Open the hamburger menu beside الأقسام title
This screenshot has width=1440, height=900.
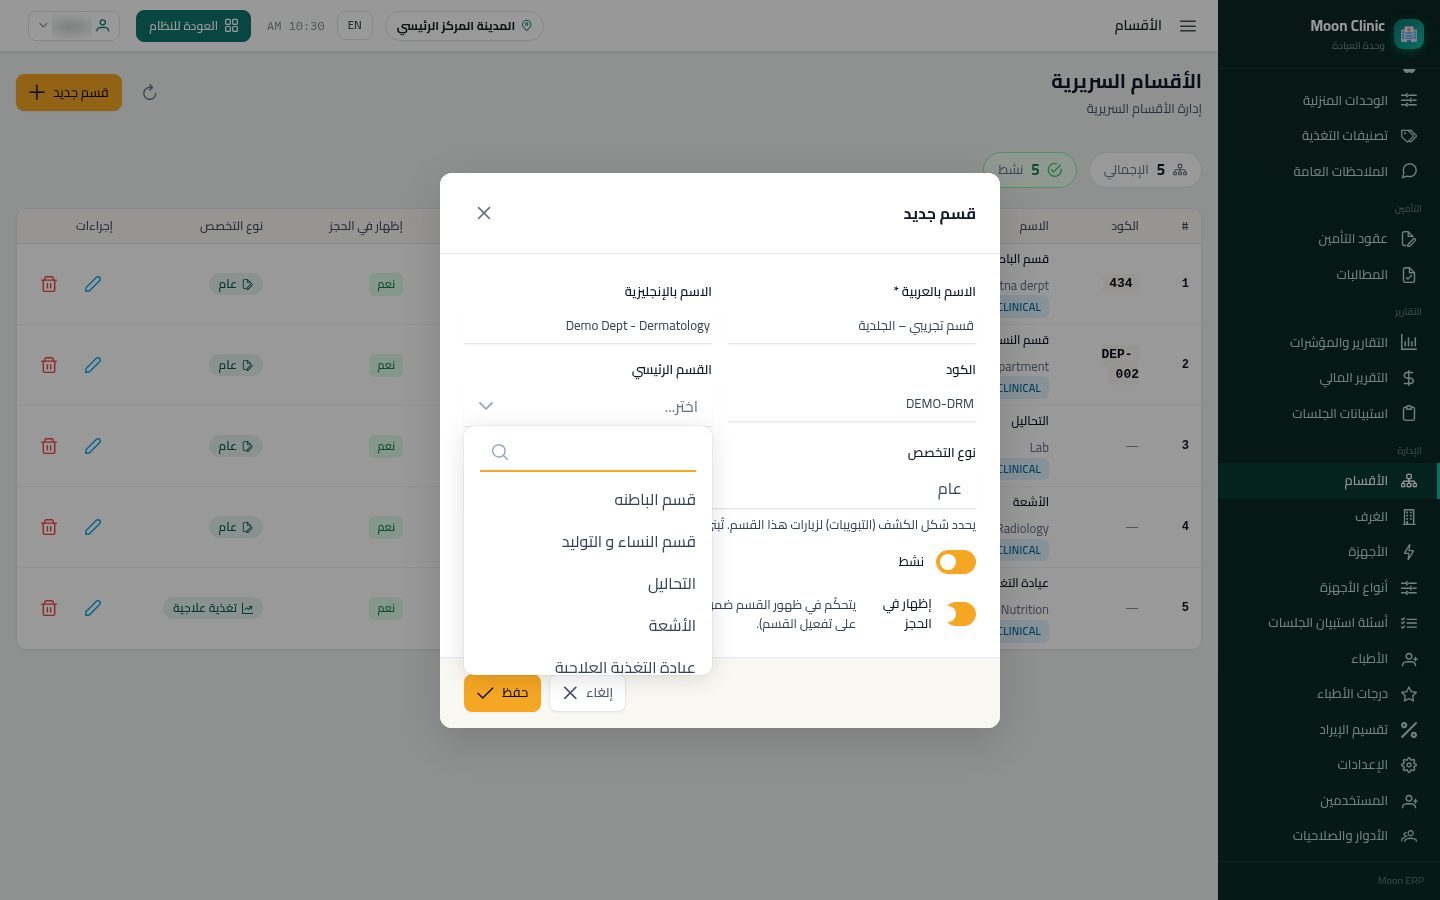click(x=1188, y=26)
